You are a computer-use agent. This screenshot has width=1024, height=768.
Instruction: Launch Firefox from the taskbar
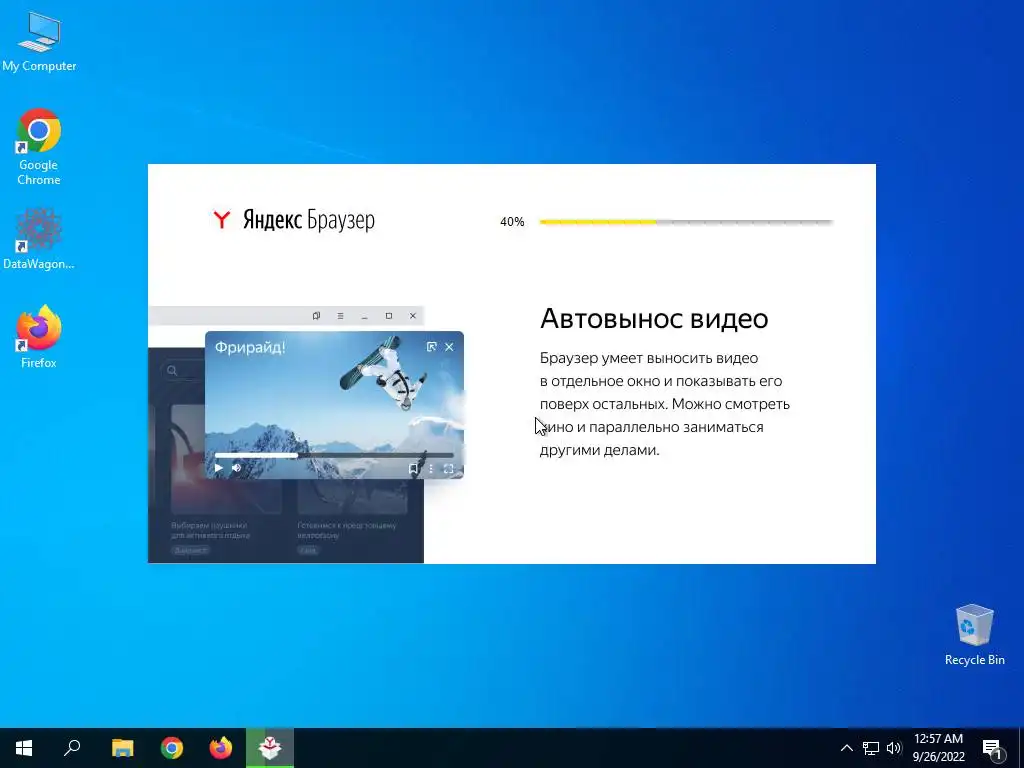(221, 748)
